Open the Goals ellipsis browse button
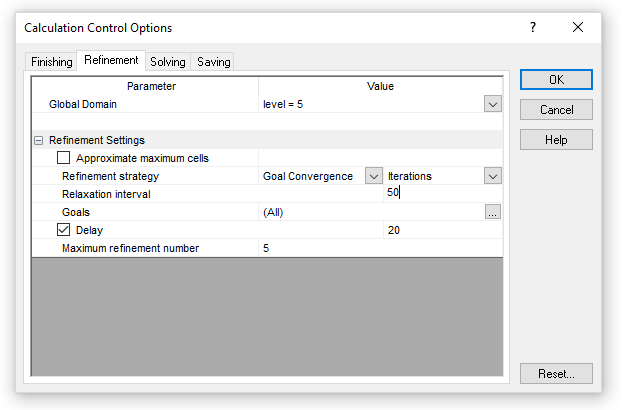 tap(492, 212)
